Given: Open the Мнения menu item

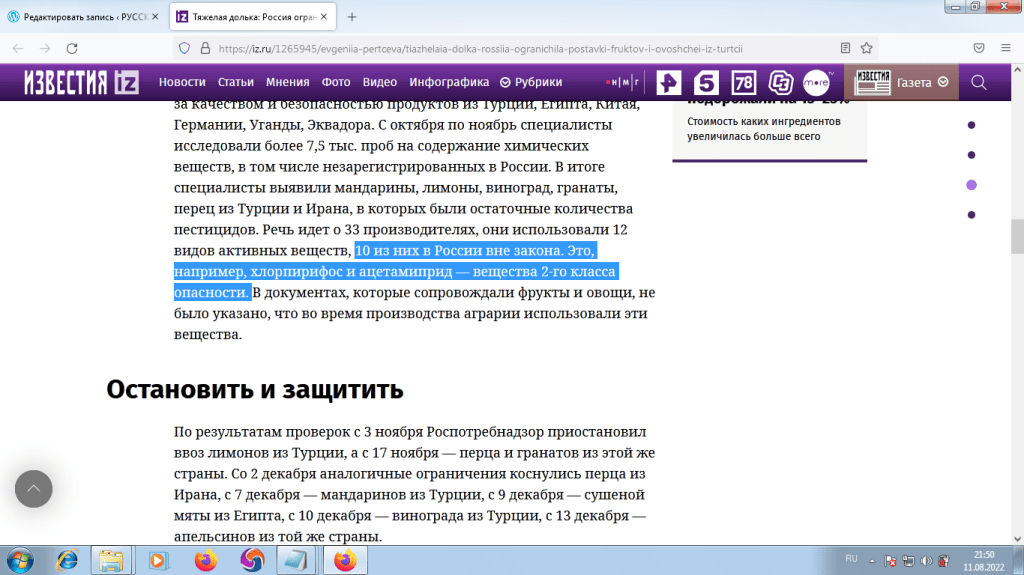Looking at the screenshot, I should (x=287, y=82).
